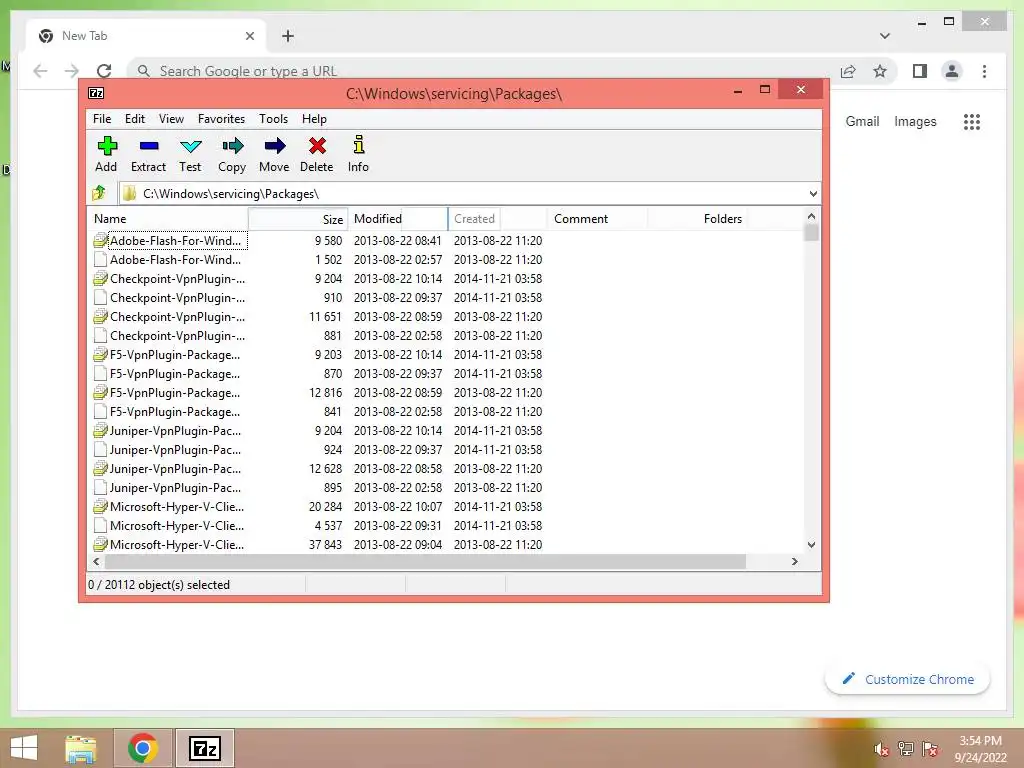Close the New Tab tab
Image resolution: width=1024 pixels, height=768 pixels.
(x=249, y=36)
